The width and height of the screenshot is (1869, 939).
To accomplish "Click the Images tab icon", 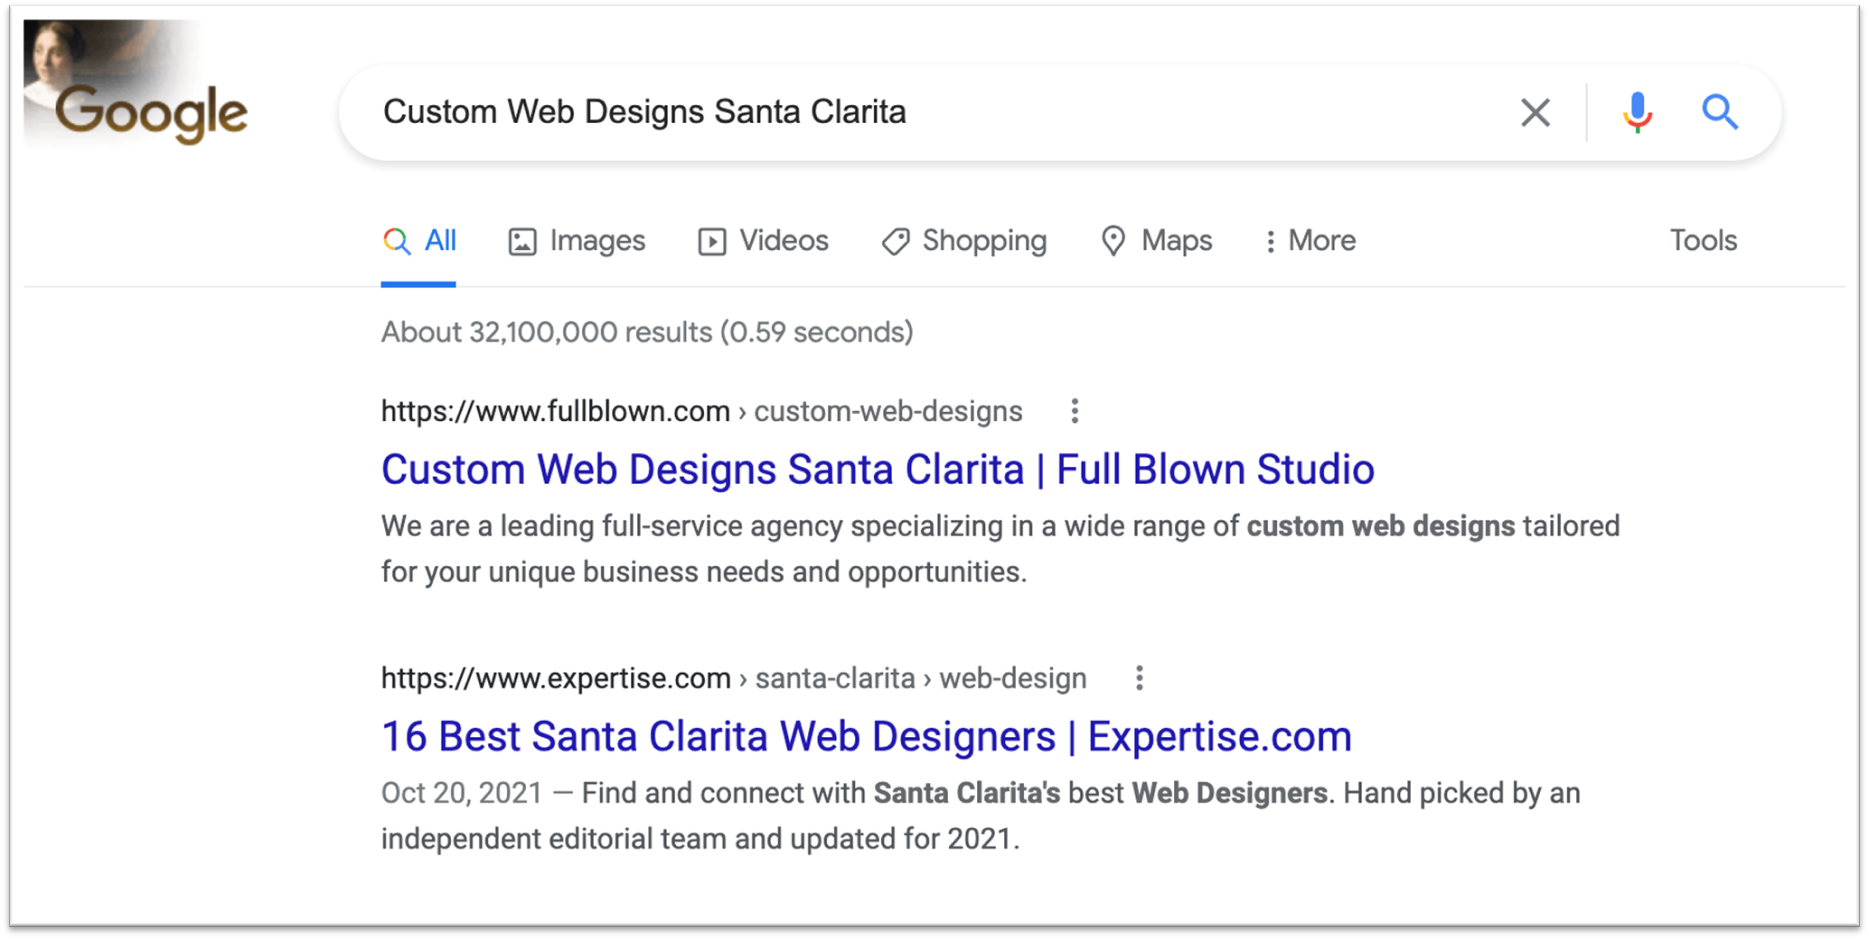I will (522, 241).
